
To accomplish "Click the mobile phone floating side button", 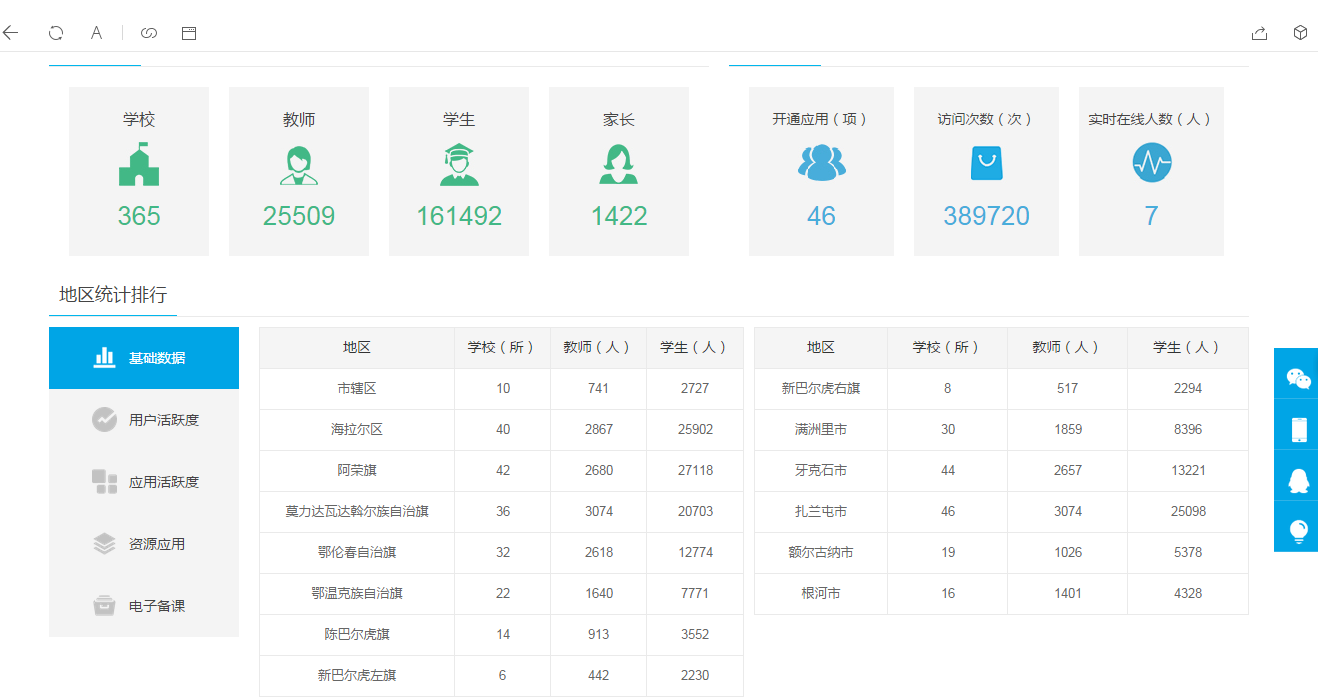I will coord(1298,429).
